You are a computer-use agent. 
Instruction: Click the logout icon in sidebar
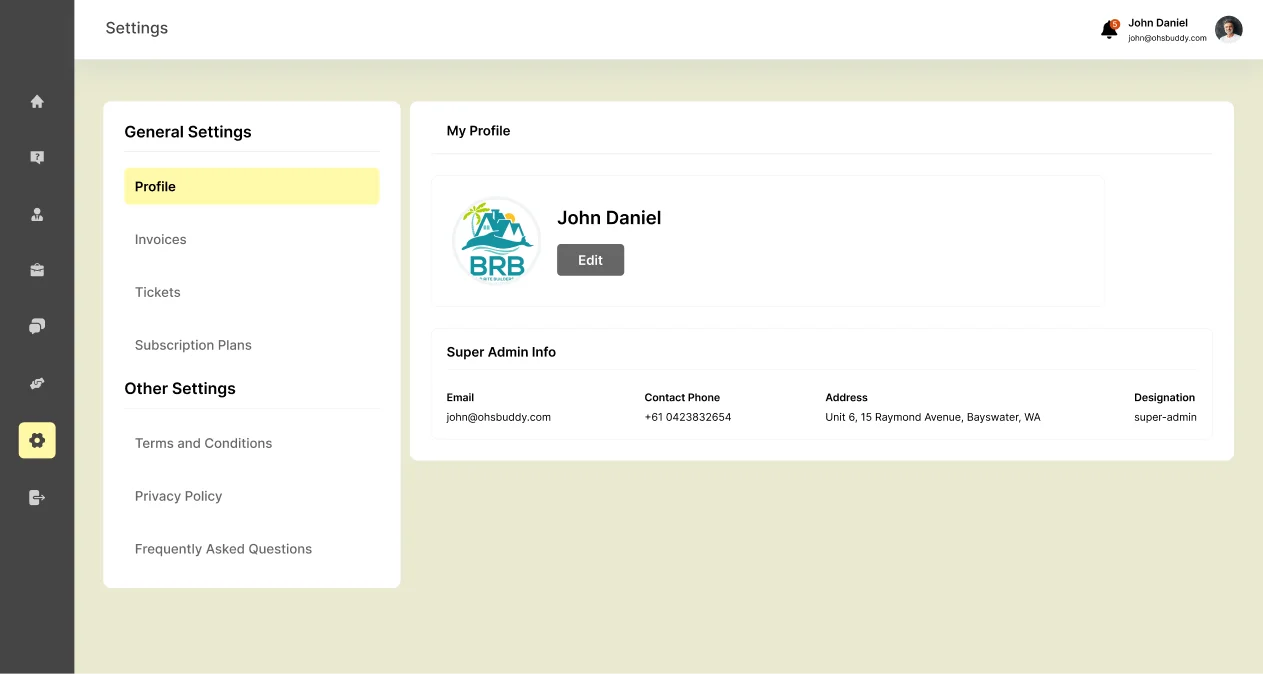pyautogui.click(x=37, y=497)
